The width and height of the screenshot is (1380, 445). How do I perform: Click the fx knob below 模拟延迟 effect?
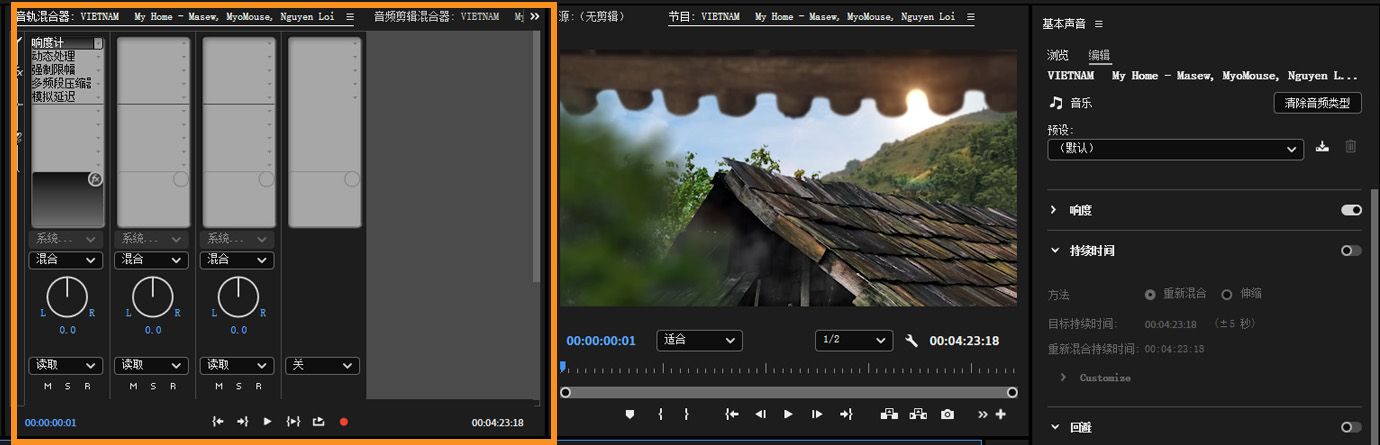95,179
